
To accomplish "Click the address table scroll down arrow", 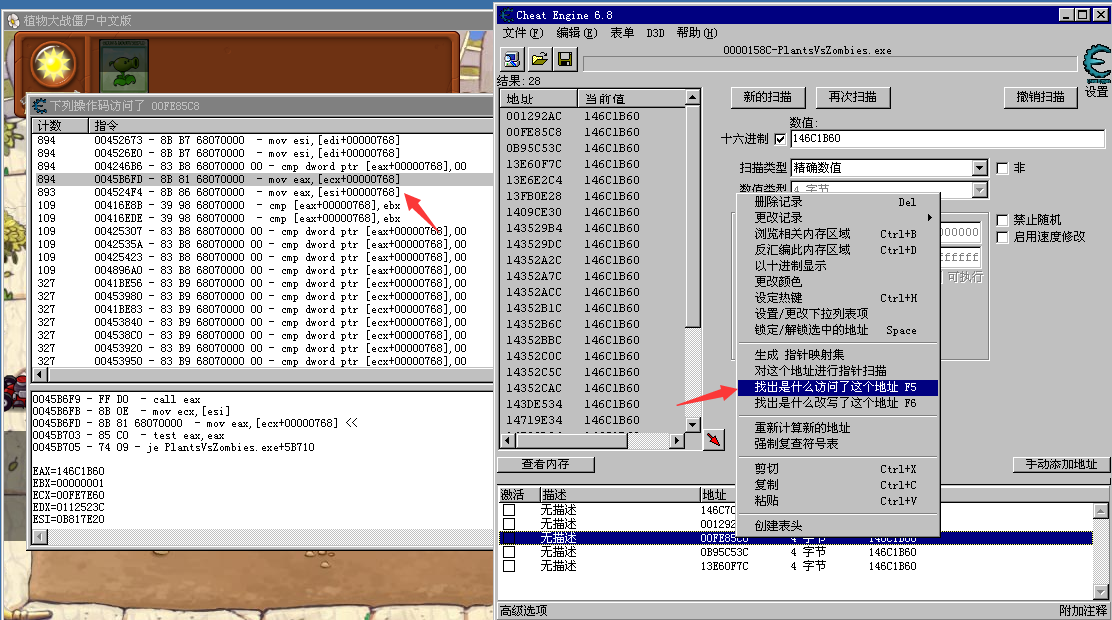I will tap(1101, 591).
